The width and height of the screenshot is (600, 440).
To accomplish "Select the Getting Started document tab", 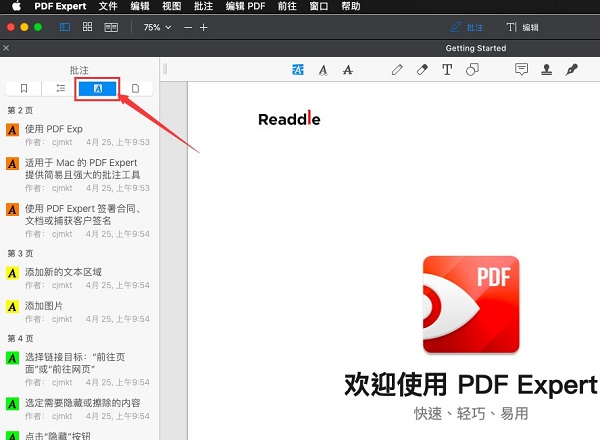I will 476,48.
